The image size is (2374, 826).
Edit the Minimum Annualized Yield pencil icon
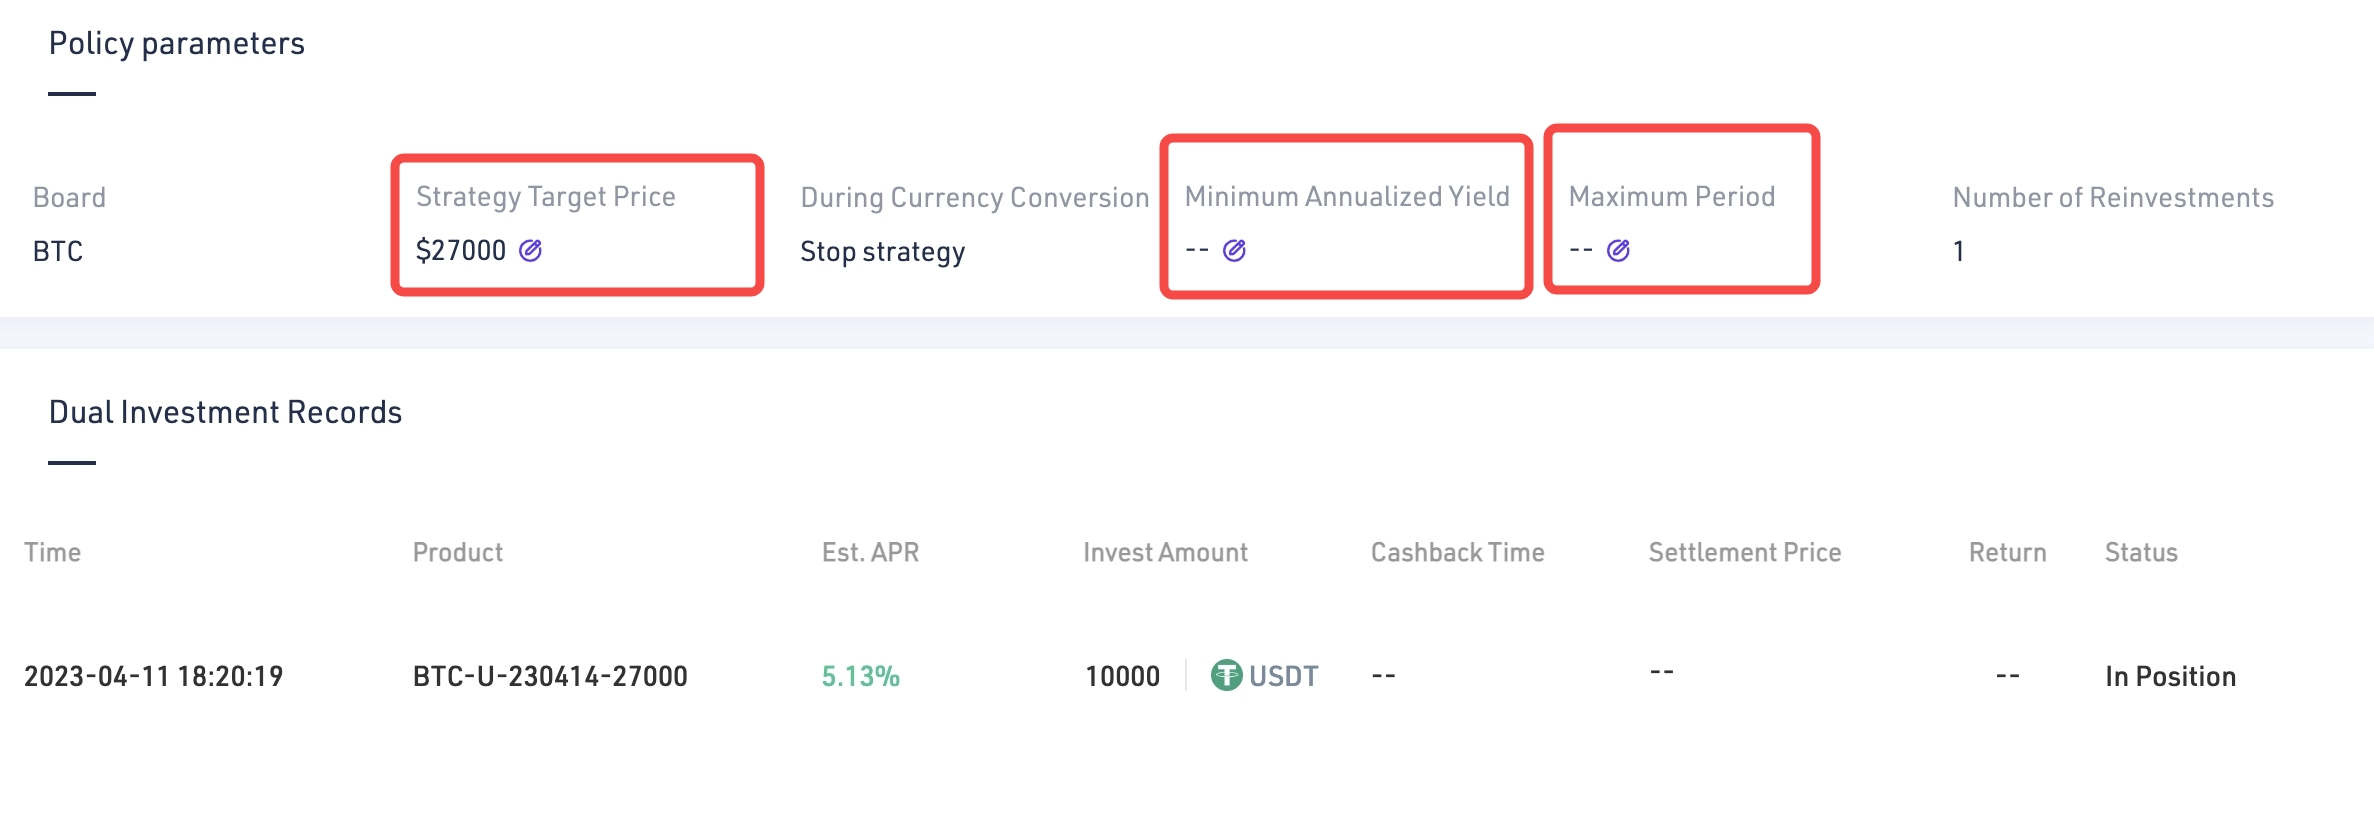(1234, 250)
